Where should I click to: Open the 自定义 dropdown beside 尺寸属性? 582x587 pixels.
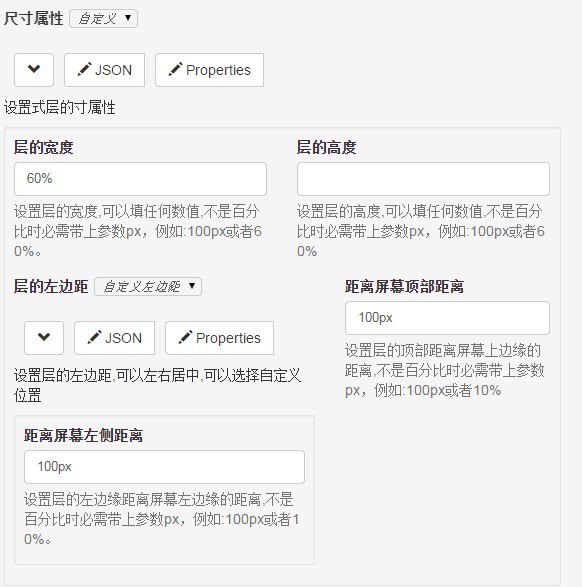pos(104,18)
